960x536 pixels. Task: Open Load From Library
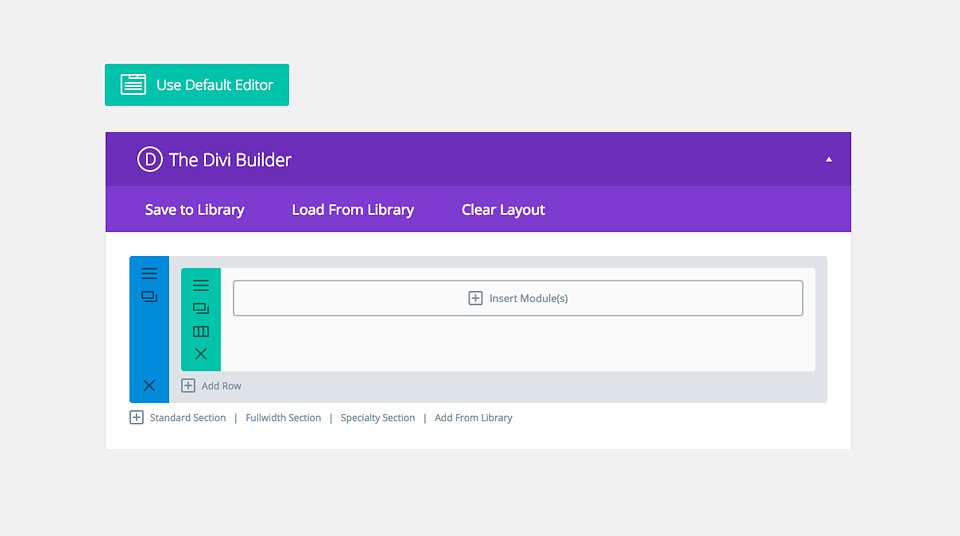point(353,209)
